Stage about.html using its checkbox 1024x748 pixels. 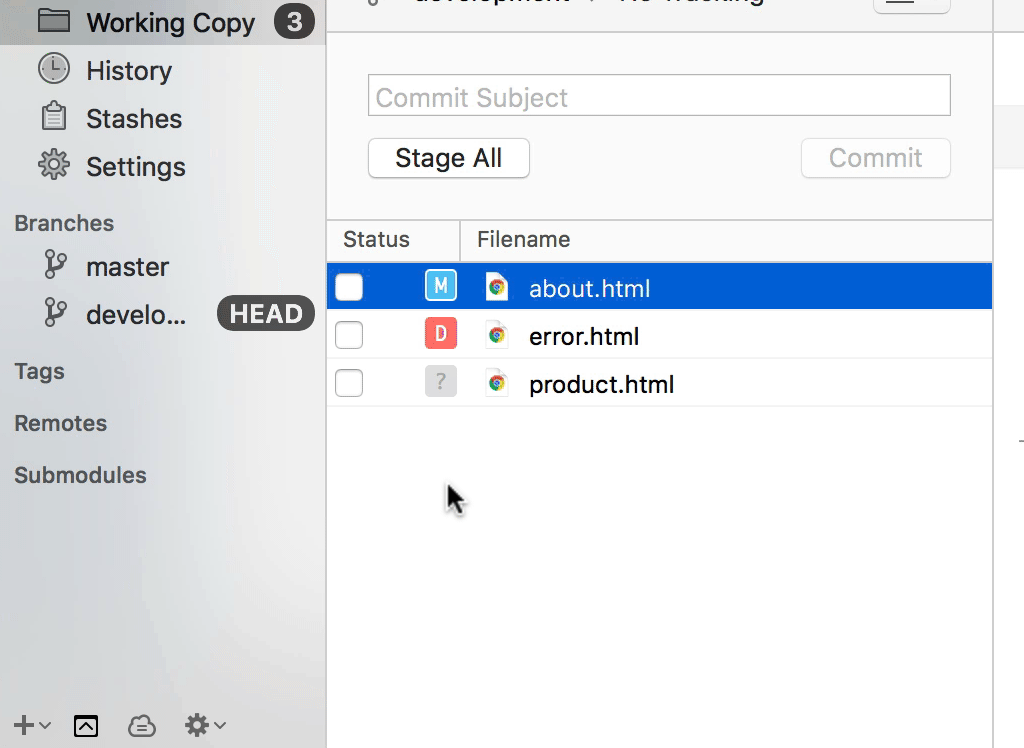pyautogui.click(x=349, y=288)
